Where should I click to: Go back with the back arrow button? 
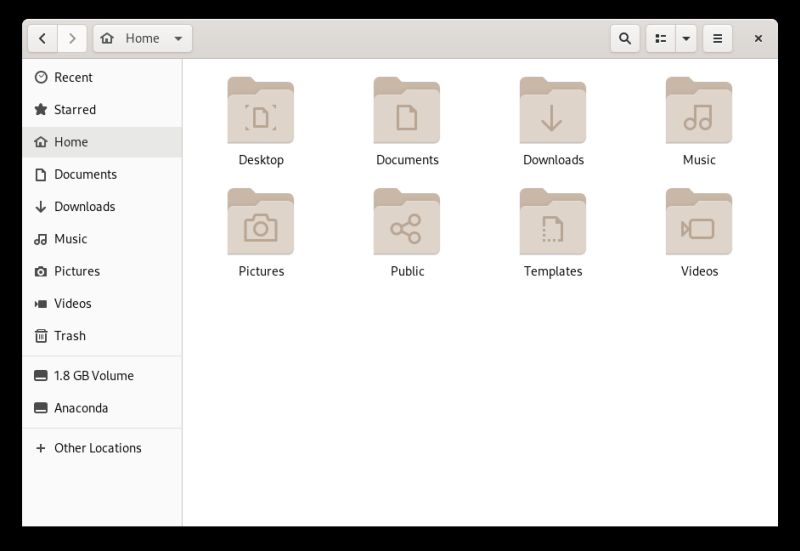coord(43,38)
